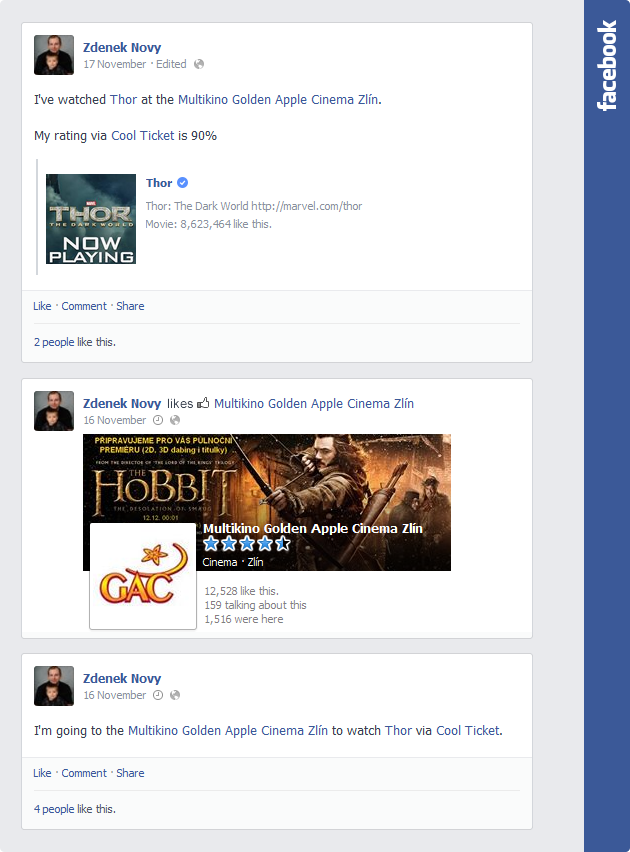Click the thumbs-up icon before Multikino Golden Apple
The image size is (630, 852).
click(203, 403)
